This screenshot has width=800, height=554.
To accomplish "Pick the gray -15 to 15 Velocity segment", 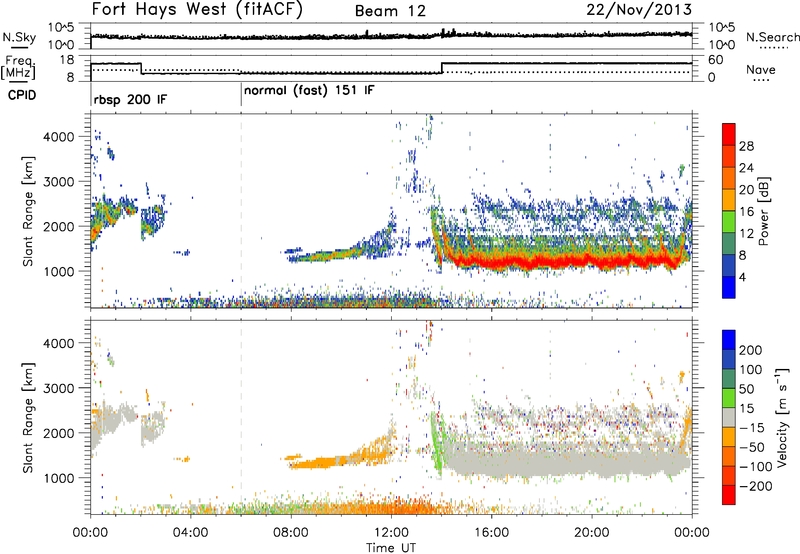I will pyautogui.click(x=729, y=418).
